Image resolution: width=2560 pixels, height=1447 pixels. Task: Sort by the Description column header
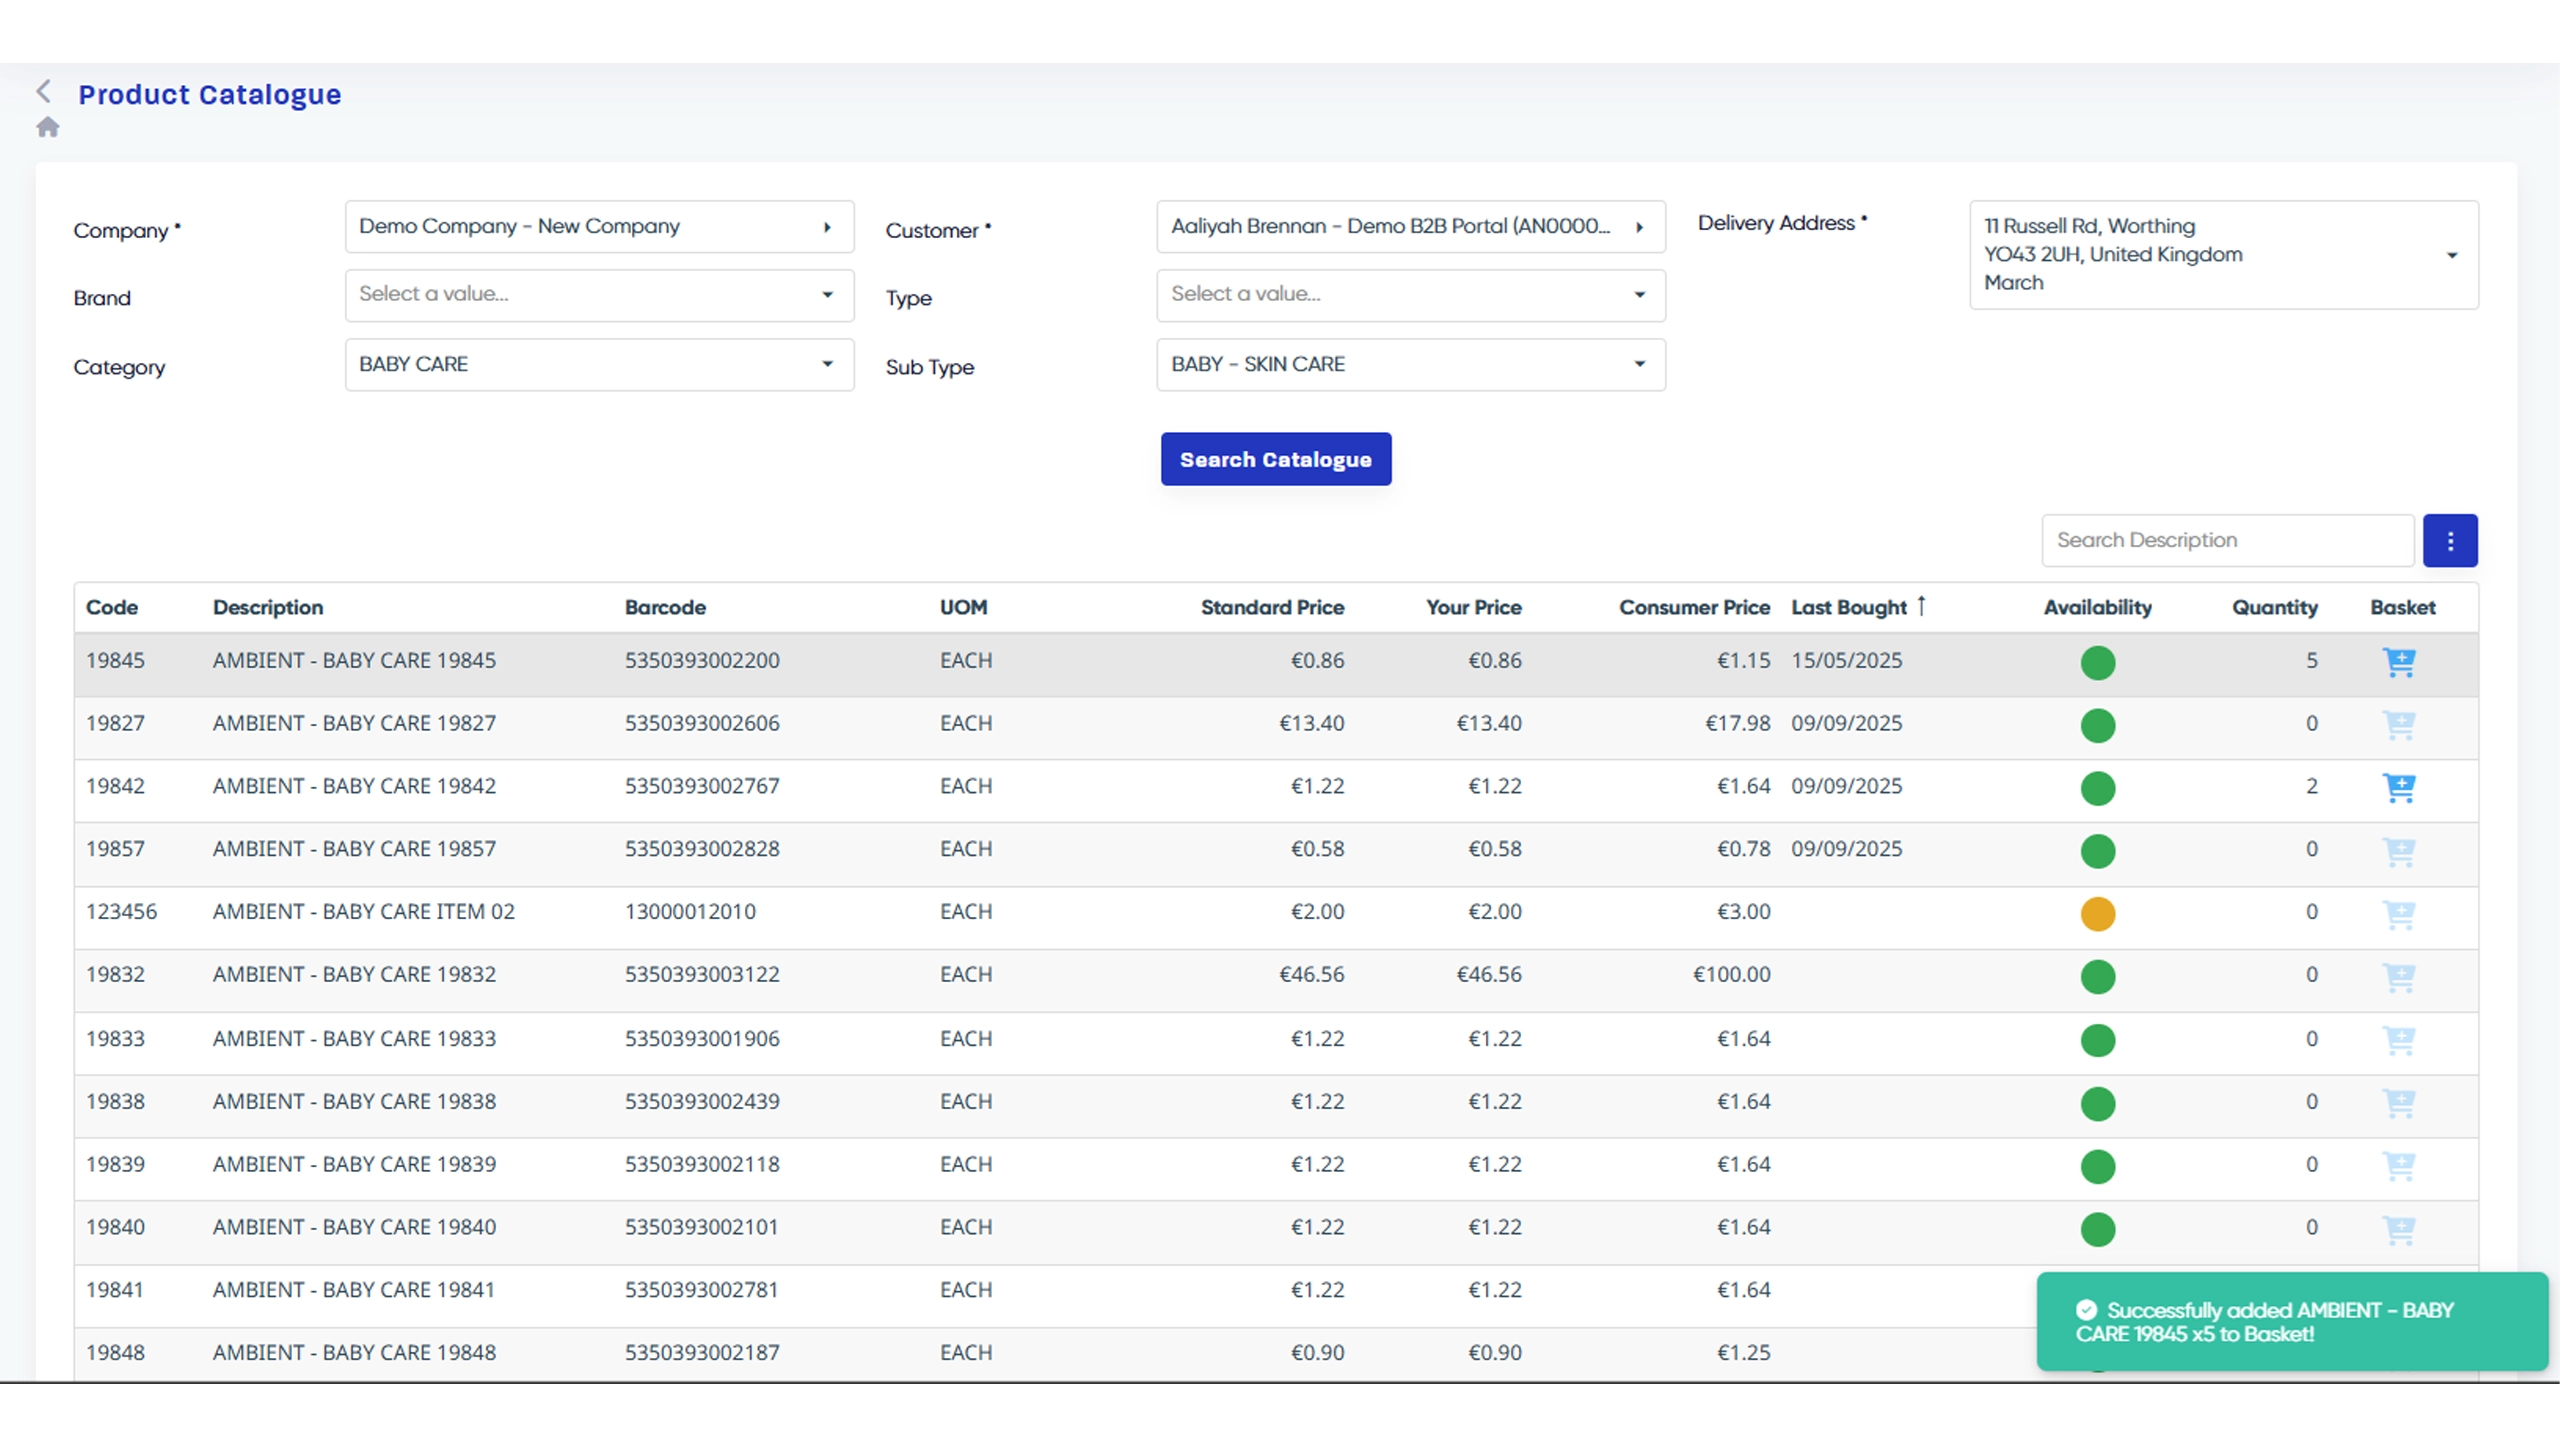pyautogui.click(x=268, y=608)
